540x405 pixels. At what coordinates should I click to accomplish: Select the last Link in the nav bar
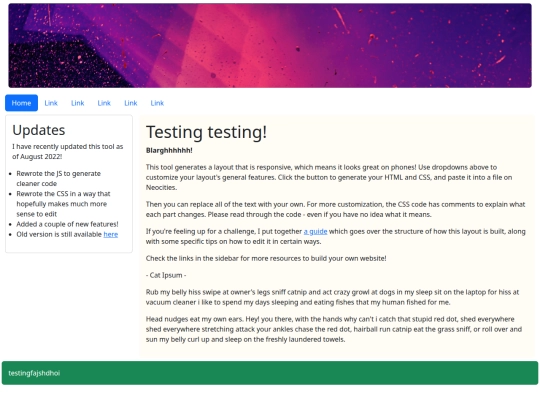157,103
